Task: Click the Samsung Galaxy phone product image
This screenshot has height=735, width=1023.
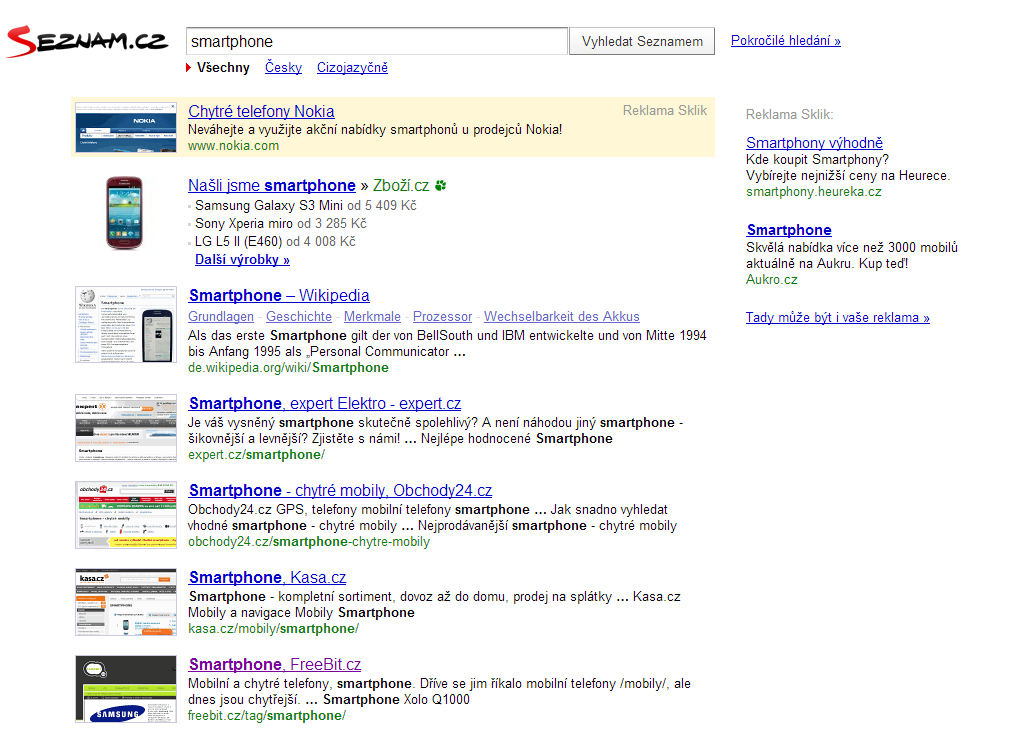Action: point(125,213)
